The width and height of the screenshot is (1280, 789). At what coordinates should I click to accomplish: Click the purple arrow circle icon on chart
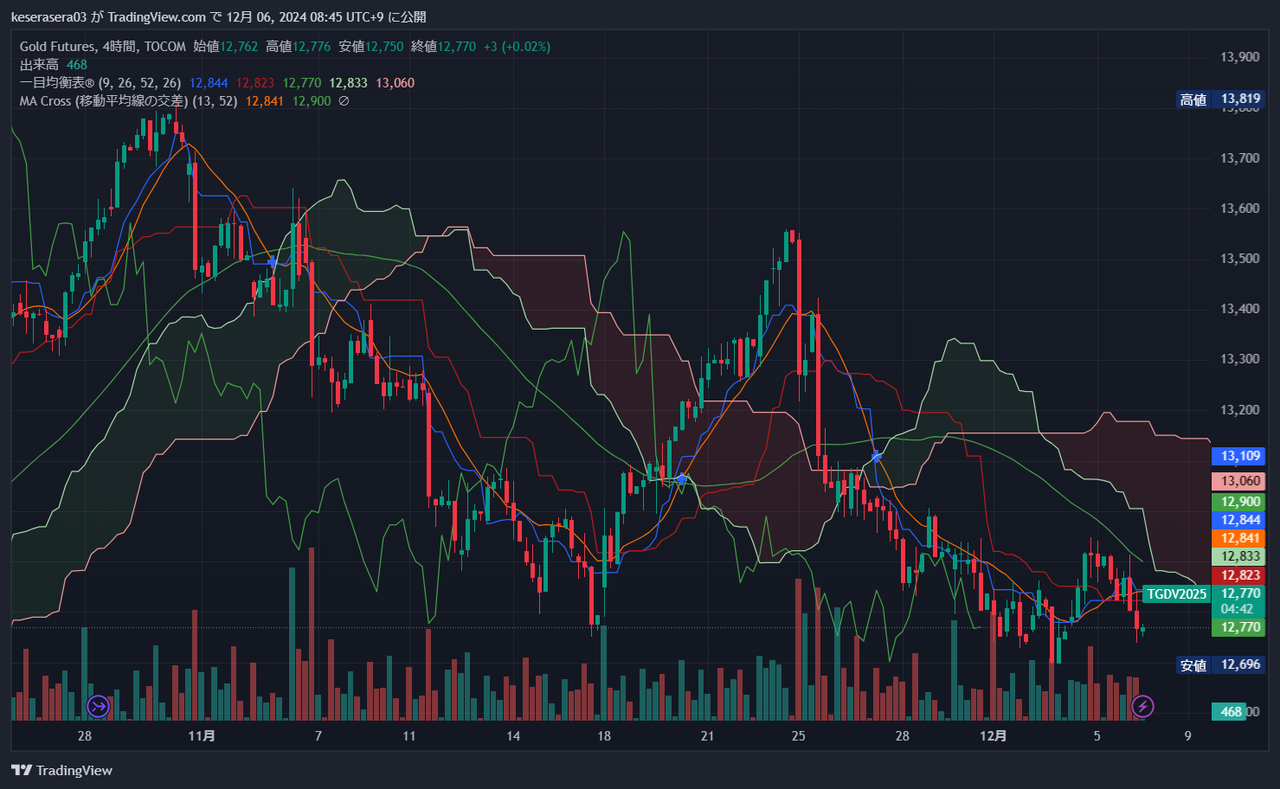coord(98,707)
